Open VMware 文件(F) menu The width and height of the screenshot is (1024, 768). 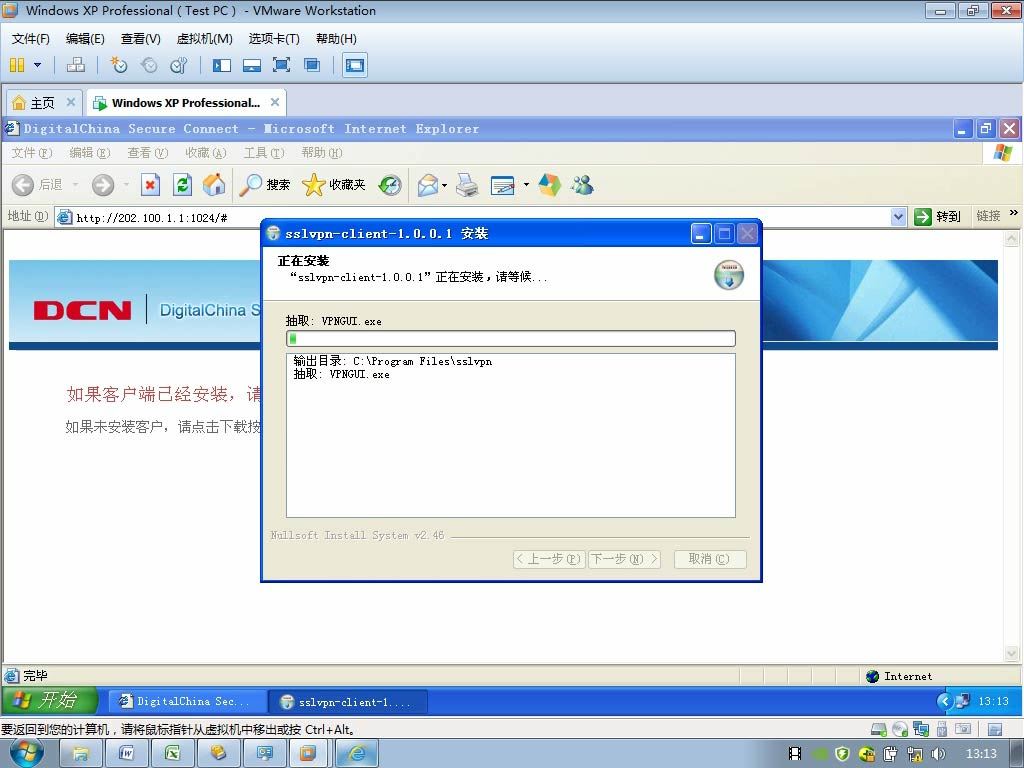coord(31,39)
